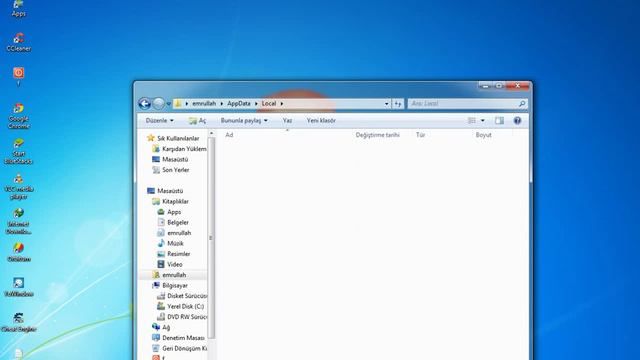Open the address bar history dropdown
Screen dimensions: 640x360
[x=387, y=104]
